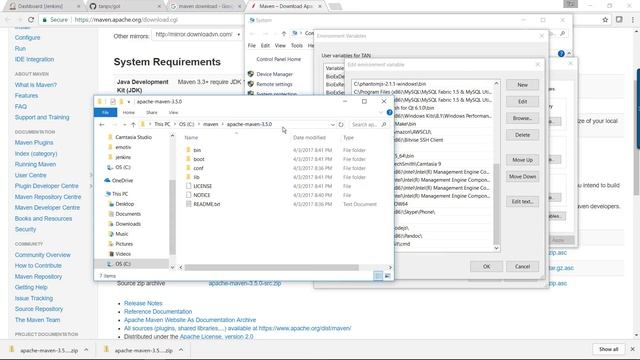This screenshot has width=640, height=360.
Task: Close the downloads bar
Action: [x=632, y=349]
